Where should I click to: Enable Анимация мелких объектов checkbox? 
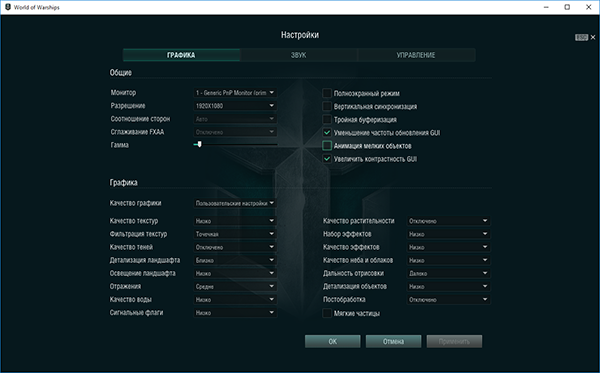pos(327,145)
